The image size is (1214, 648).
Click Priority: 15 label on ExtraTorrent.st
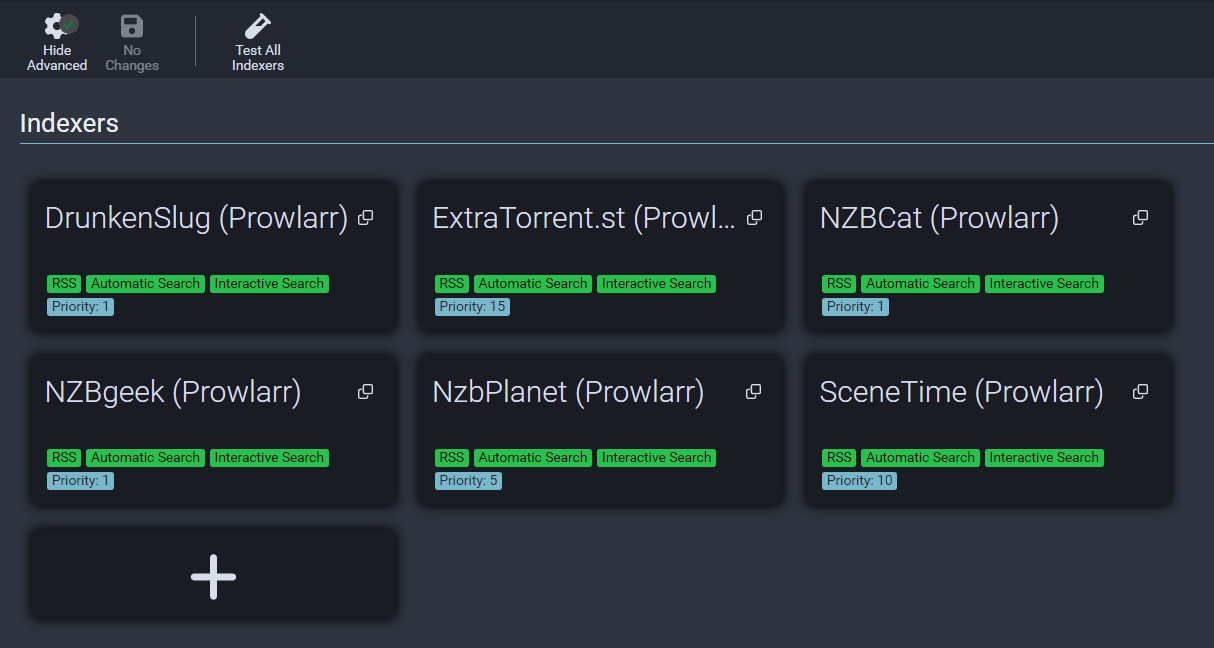472,307
